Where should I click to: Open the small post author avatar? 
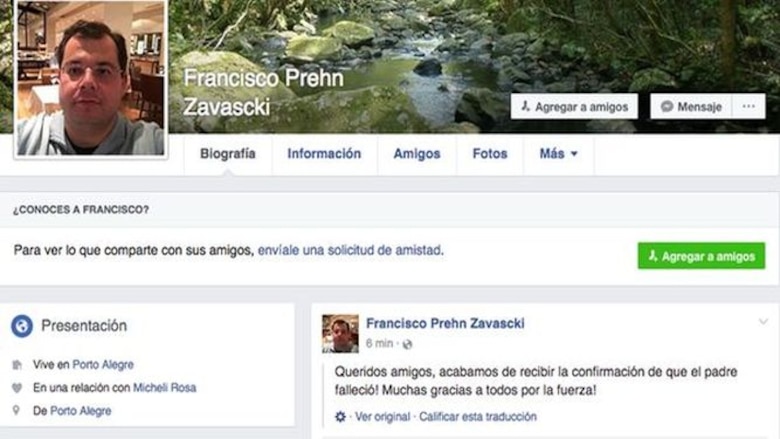340,334
